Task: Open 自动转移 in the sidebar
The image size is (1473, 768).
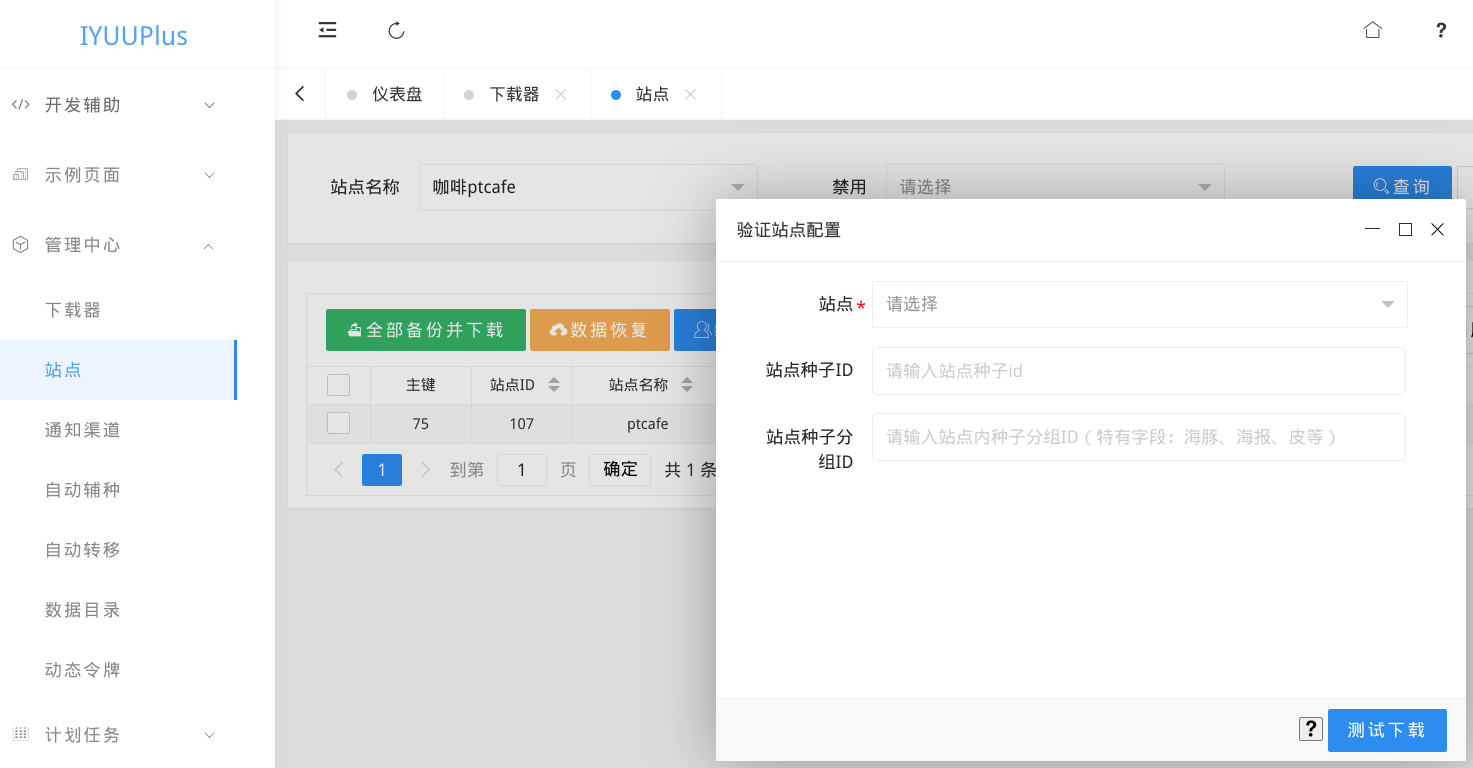Action: (x=118, y=550)
